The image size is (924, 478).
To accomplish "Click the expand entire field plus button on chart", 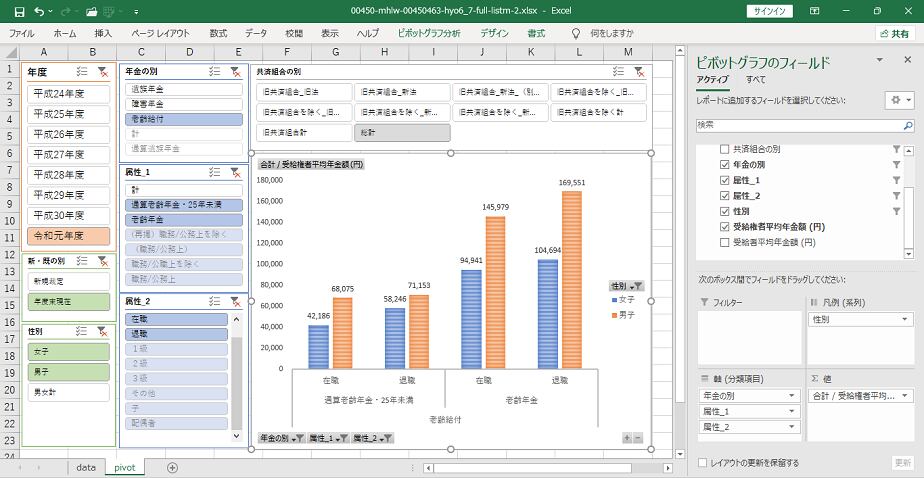I will click(x=627, y=438).
